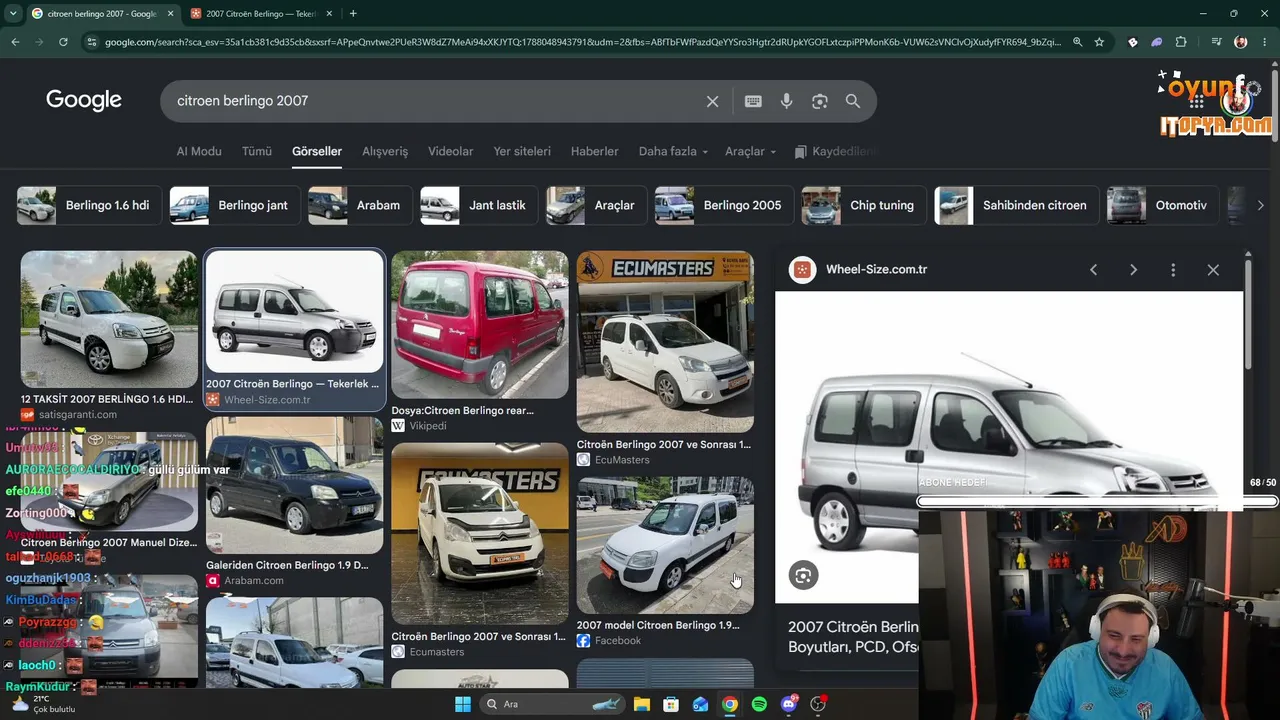Launch Spotify from the taskbar

[759, 704]
